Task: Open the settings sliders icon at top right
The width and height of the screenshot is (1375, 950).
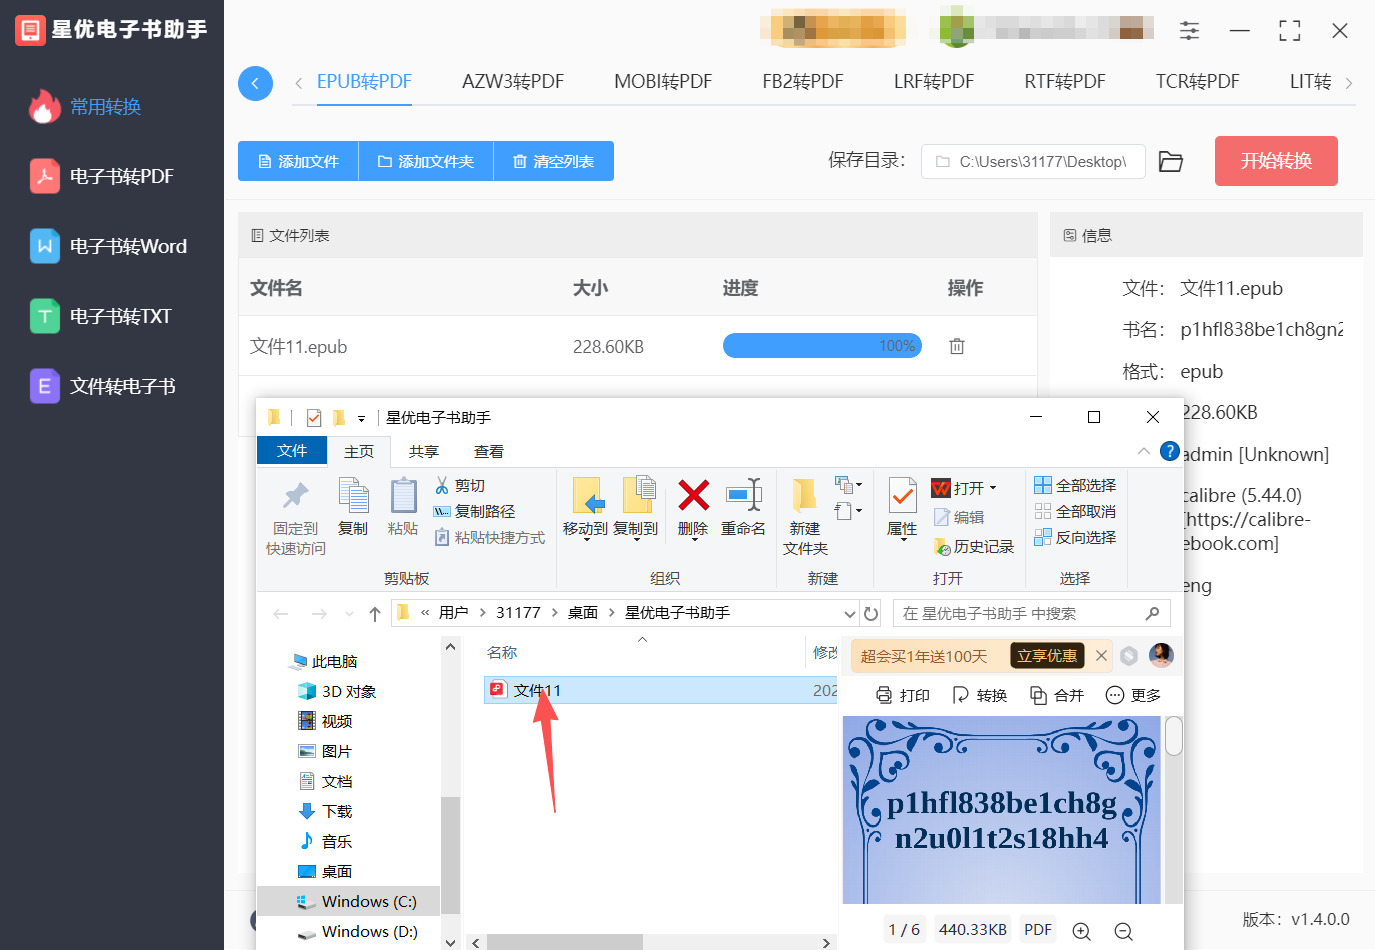Action: (x=1189, y=30)
